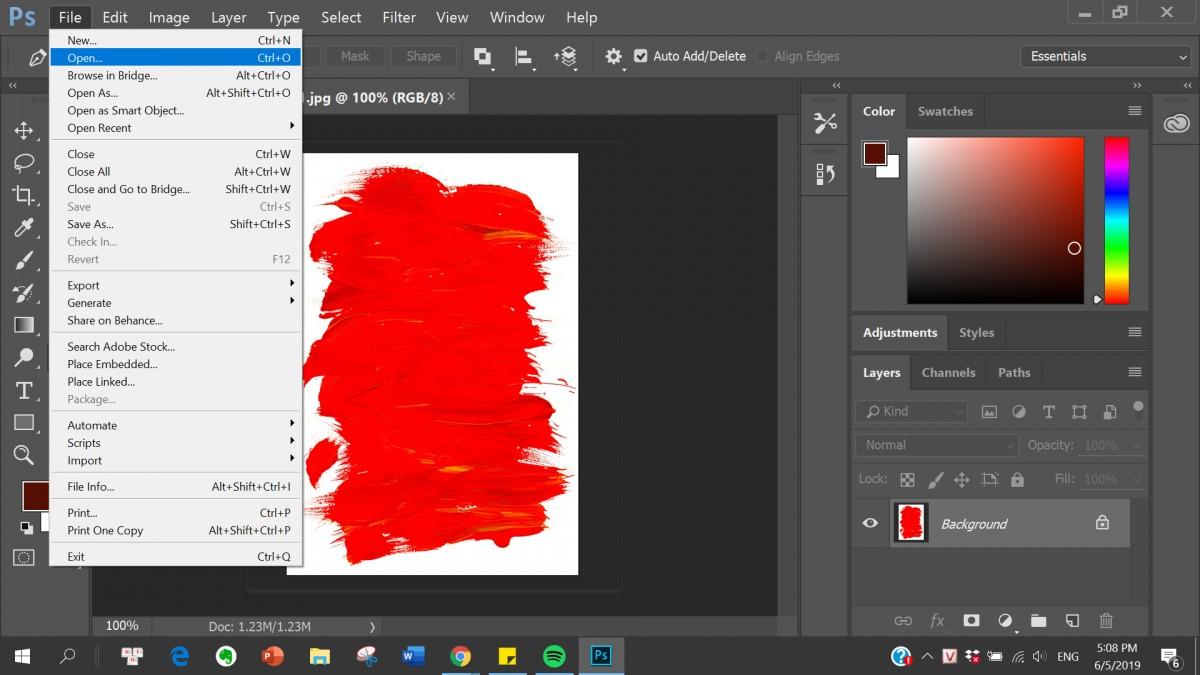The width and height of the screenshot is (1200, 675).
Task: Switch to the Channels tab
Action: point(948,372)
